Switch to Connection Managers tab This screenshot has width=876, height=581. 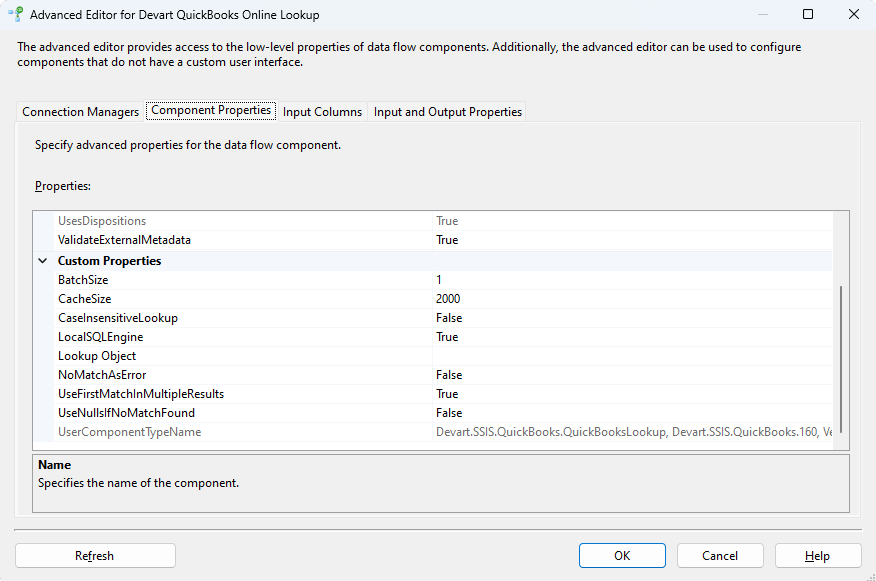click(x=81, y=112)
